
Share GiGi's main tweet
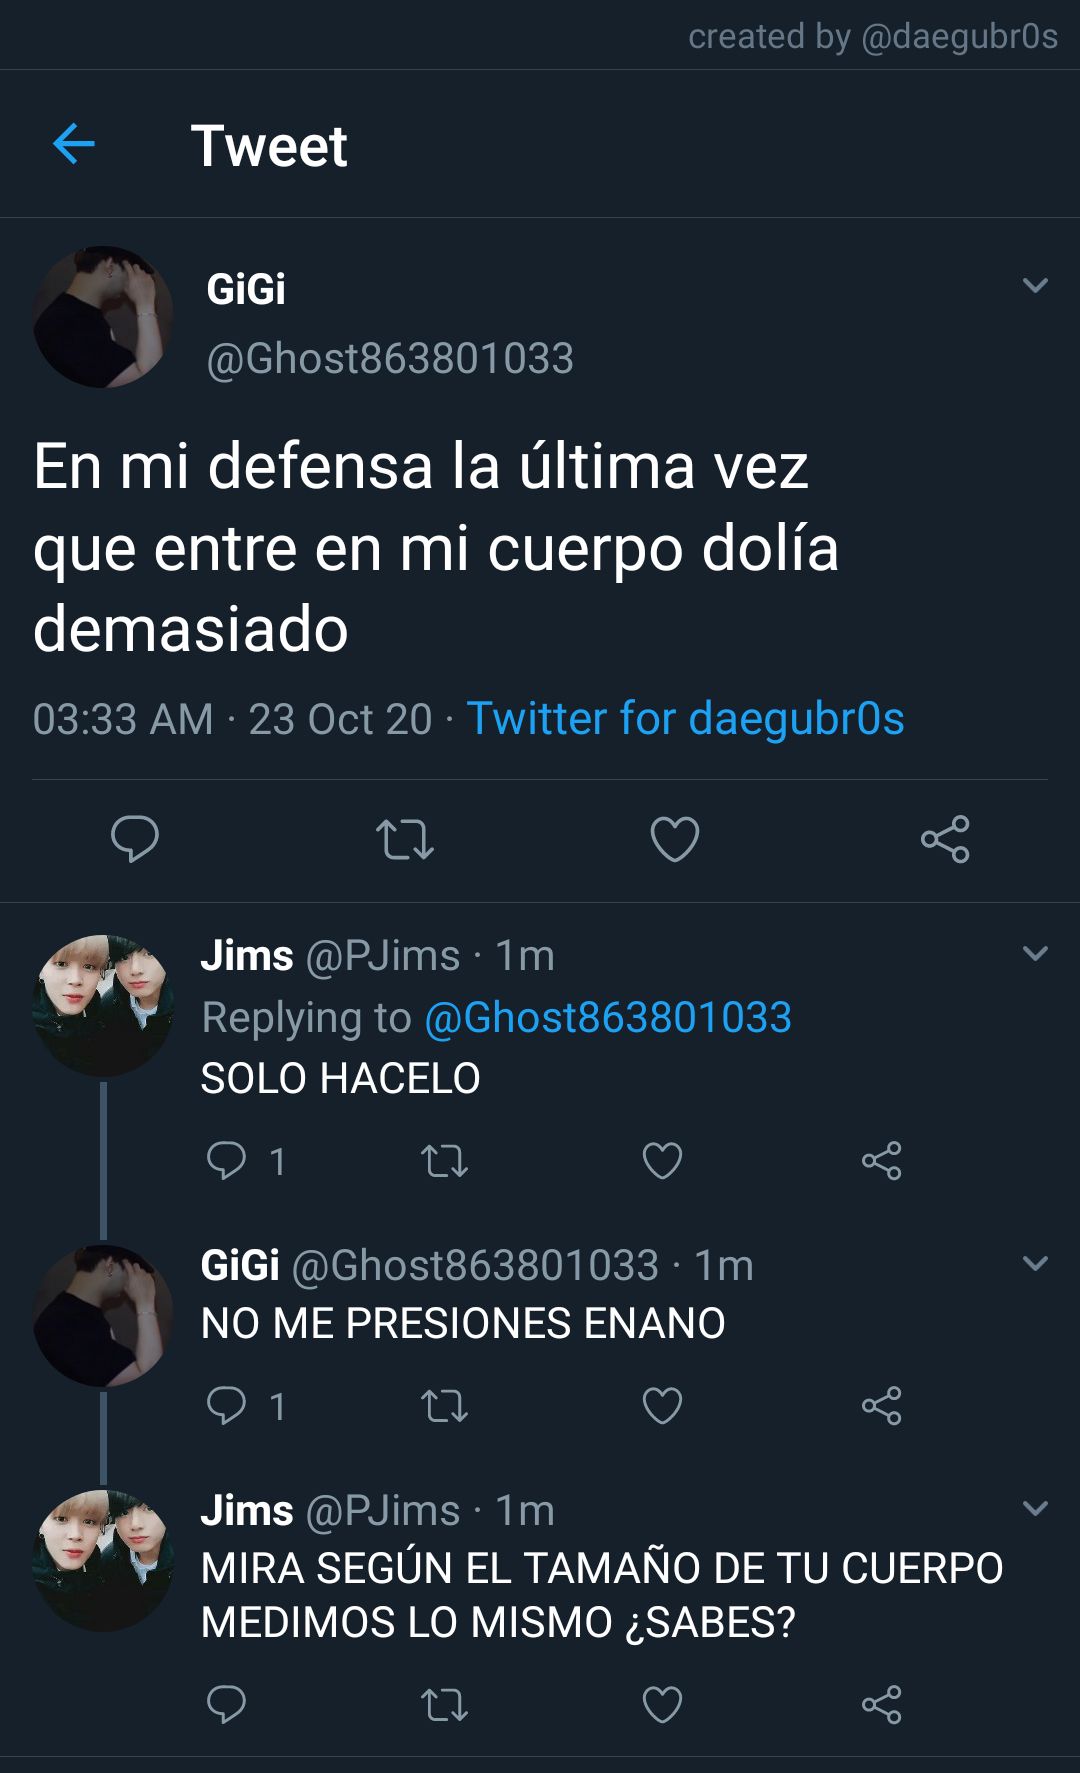[945, 839]
